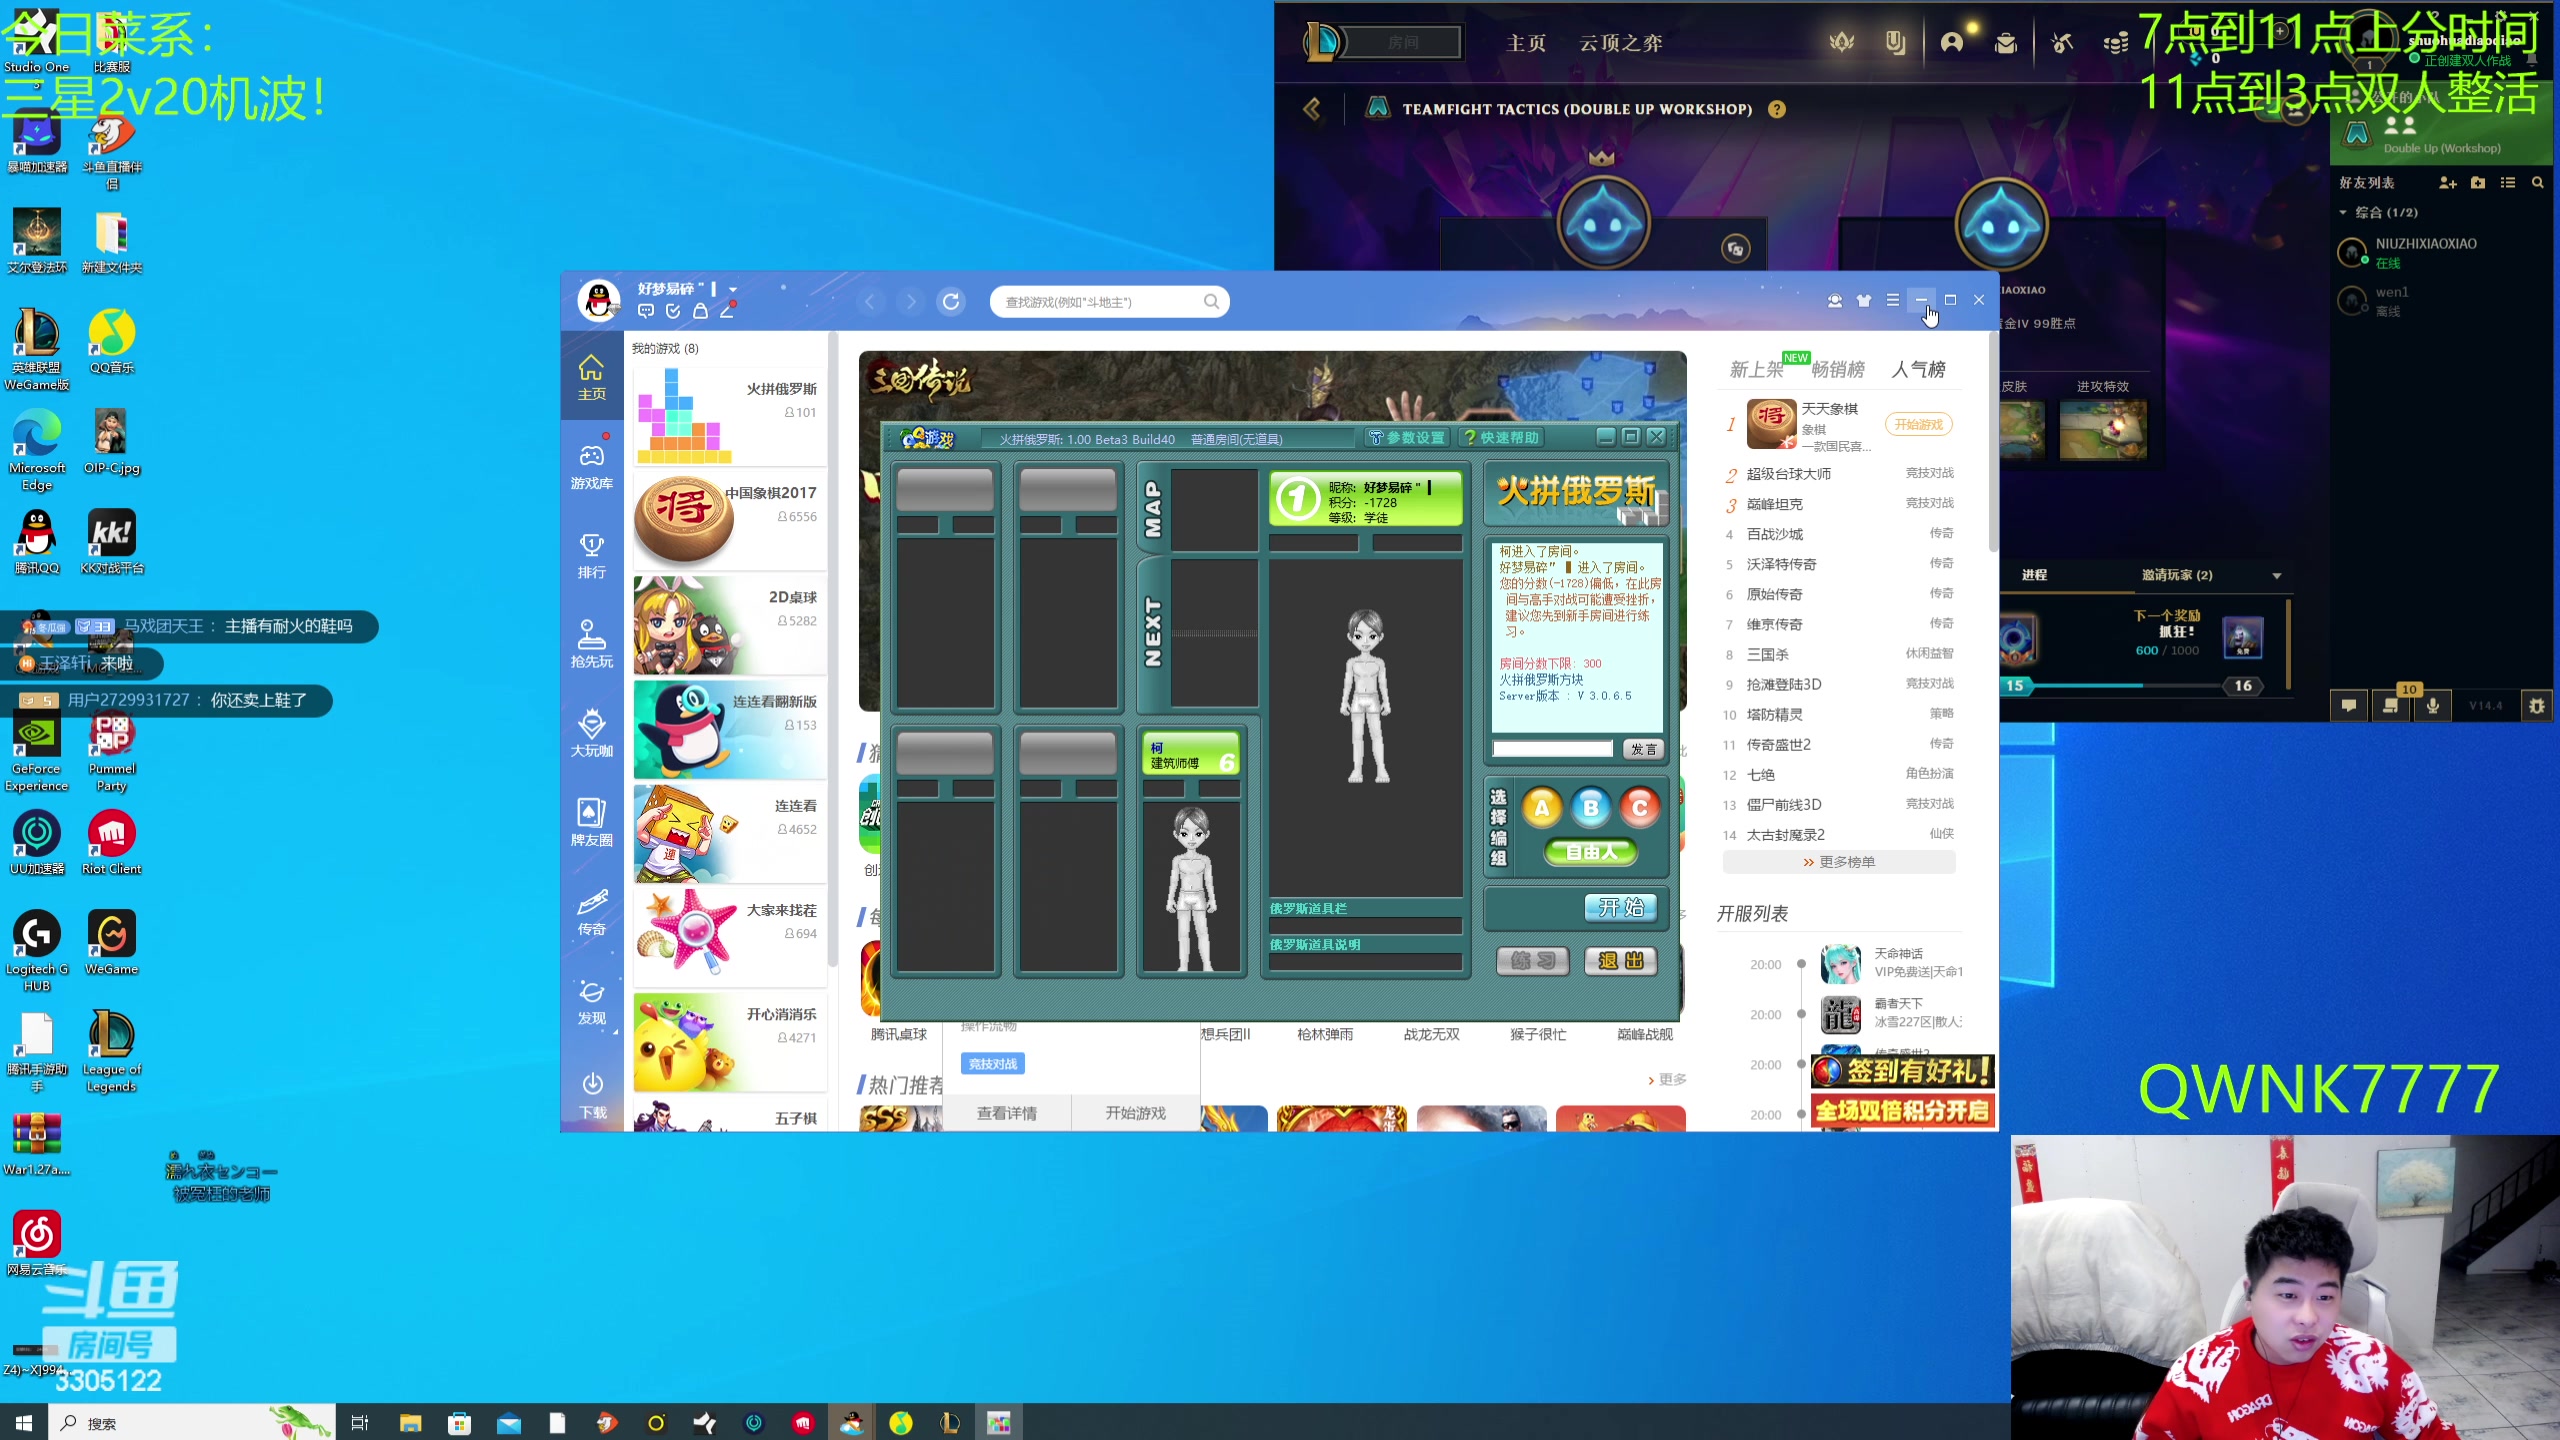
Task: Click the 15 to 16 level progress bar
Action: [2128, 686]
